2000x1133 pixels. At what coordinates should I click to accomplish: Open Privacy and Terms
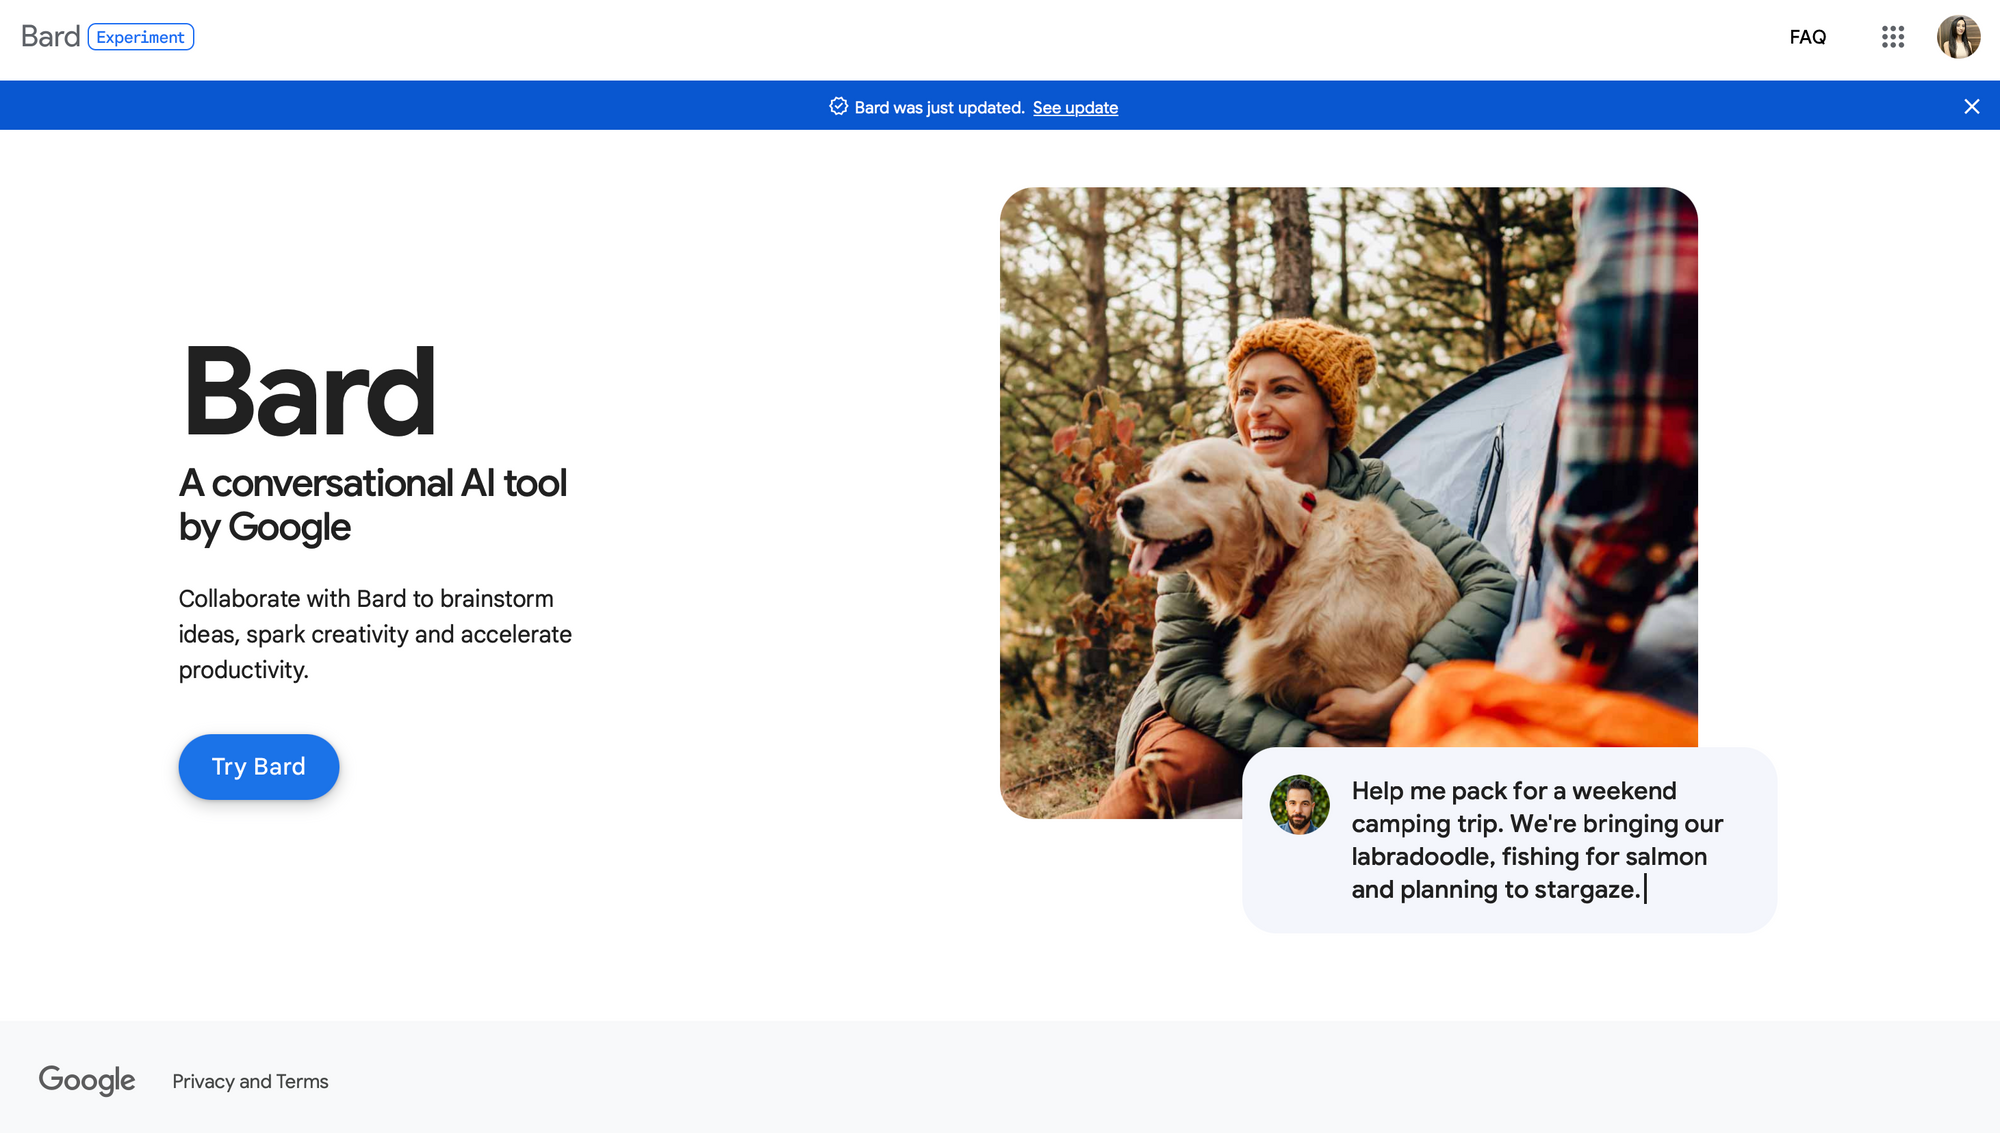250,1081
